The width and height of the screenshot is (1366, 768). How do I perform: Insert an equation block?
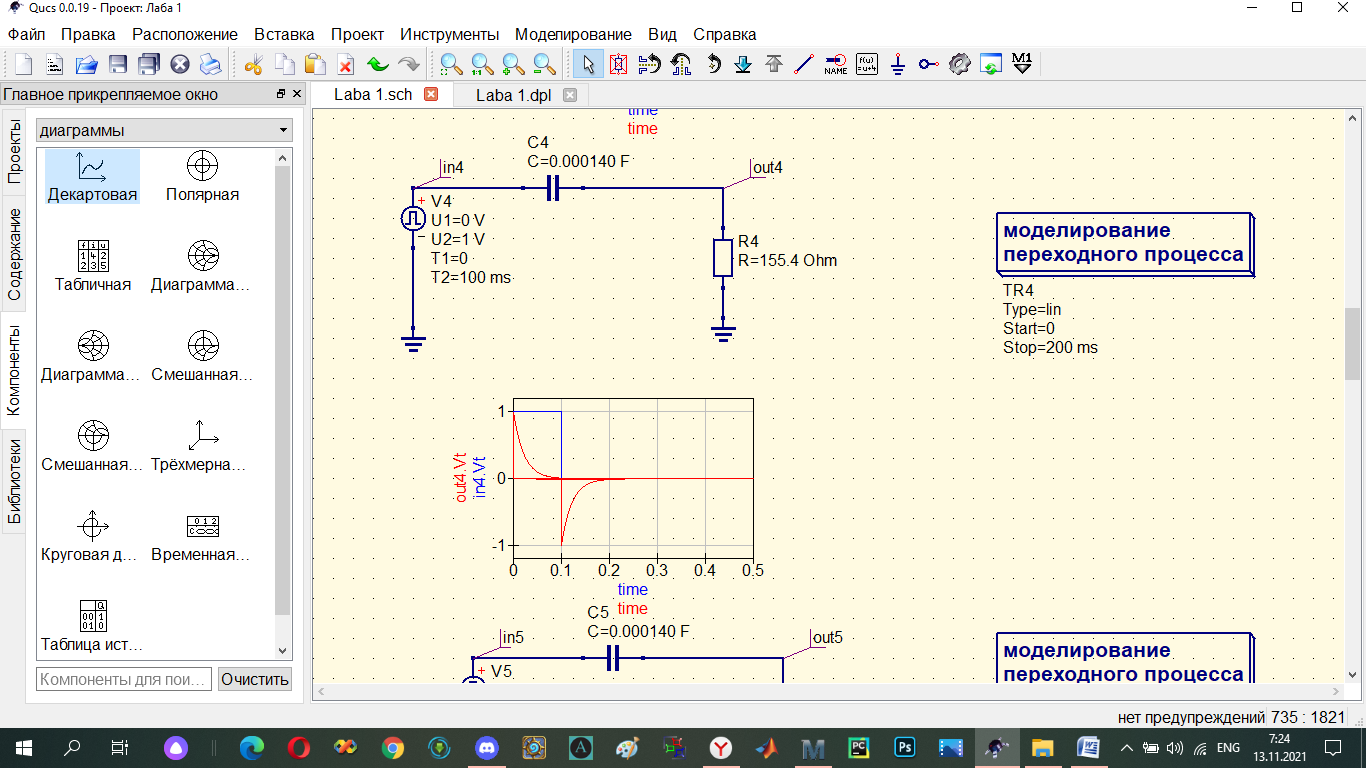click(x=866, y=65)
